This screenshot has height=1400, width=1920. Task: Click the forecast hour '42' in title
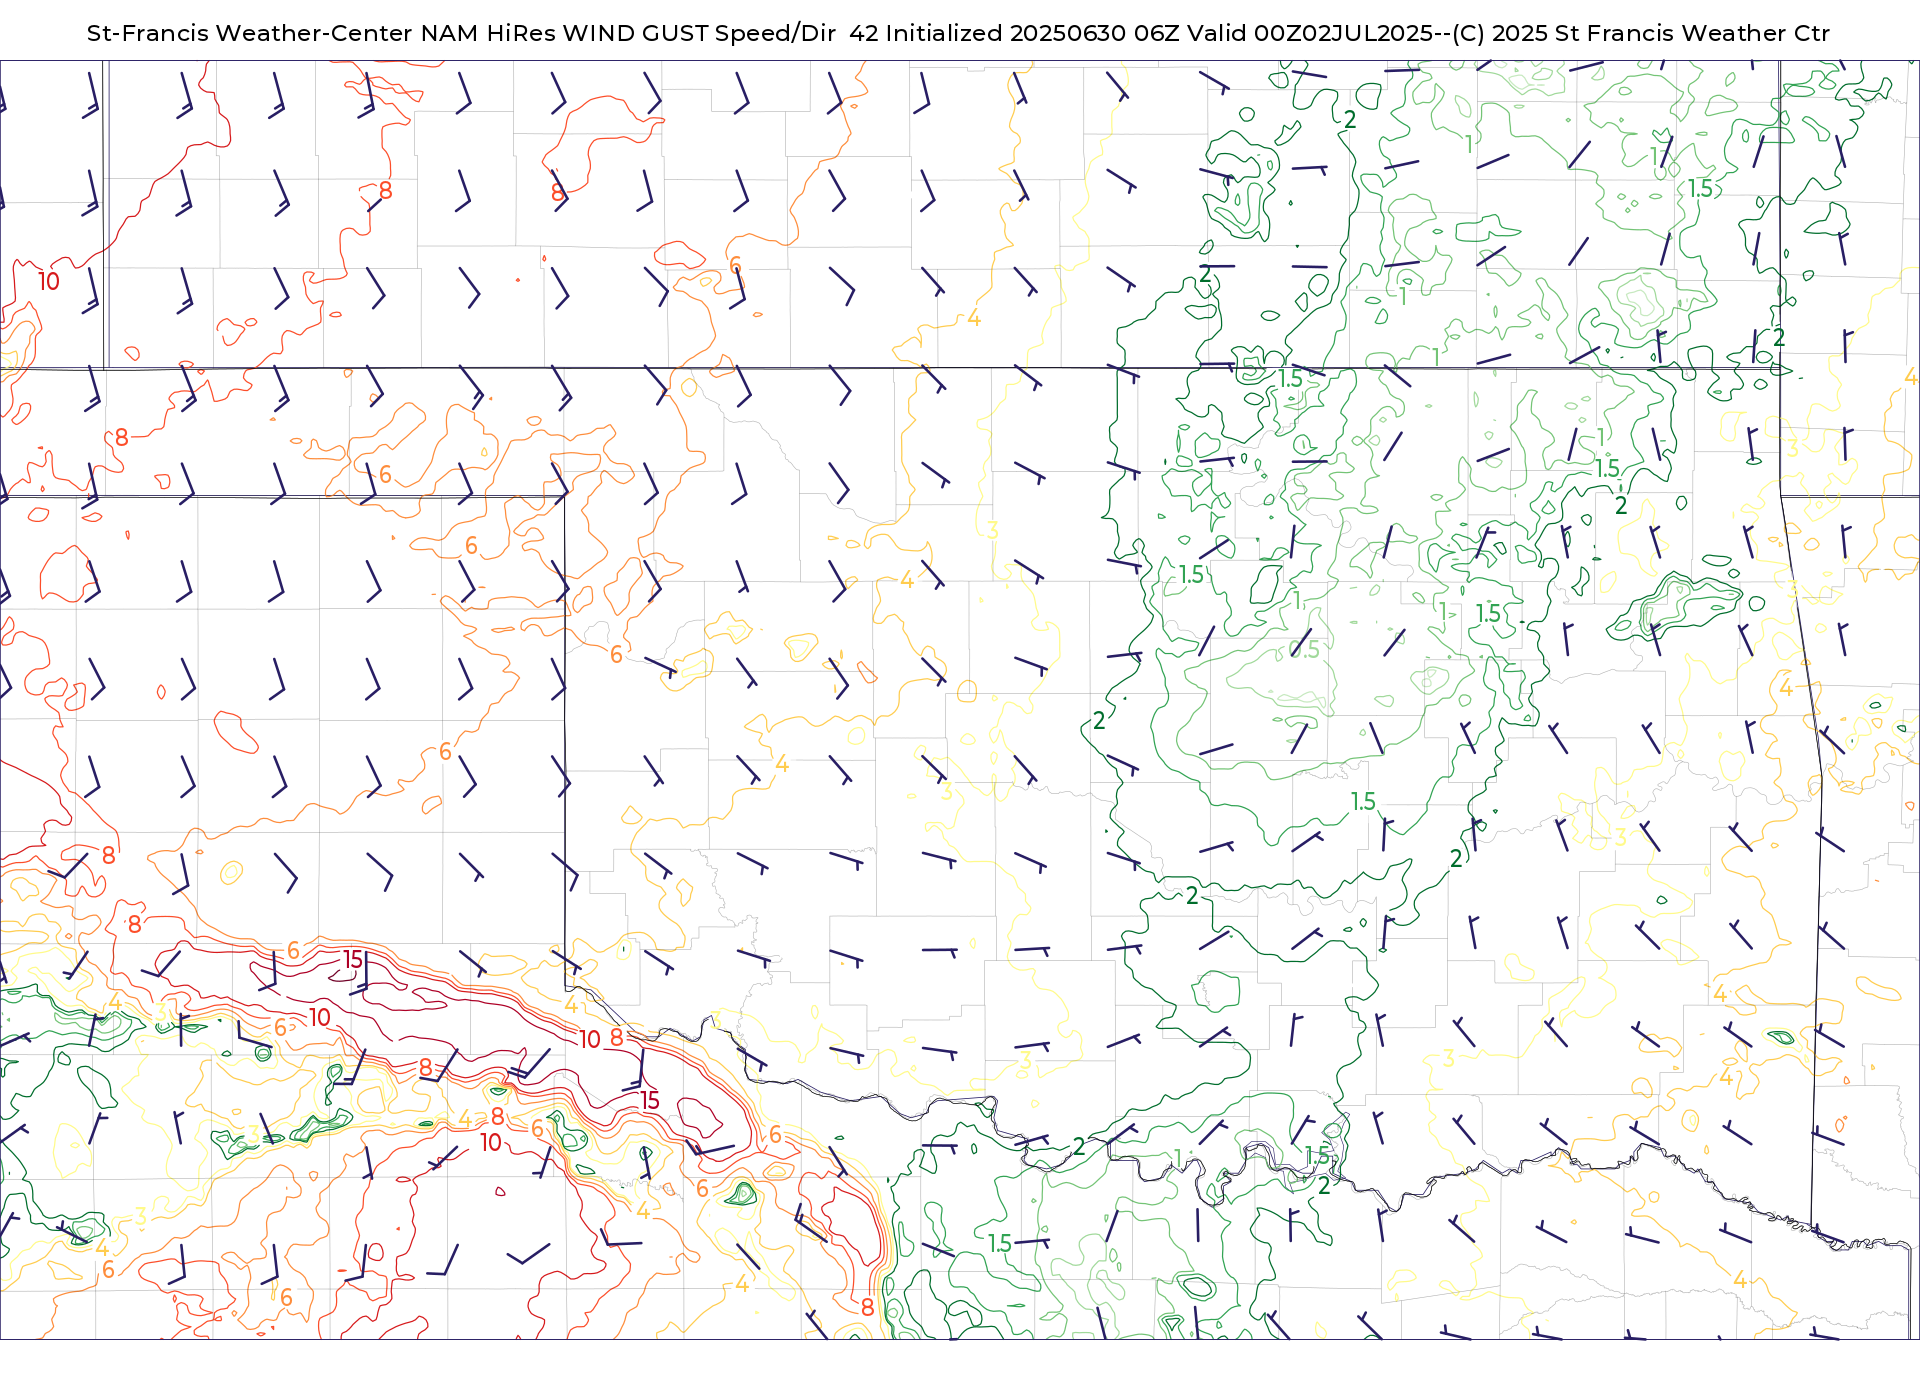(864, 33)
